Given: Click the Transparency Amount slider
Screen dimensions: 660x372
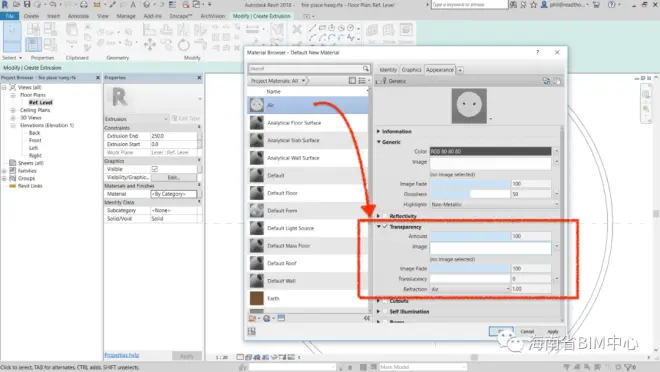Looking at the screenshot, I should pos(470,236).
